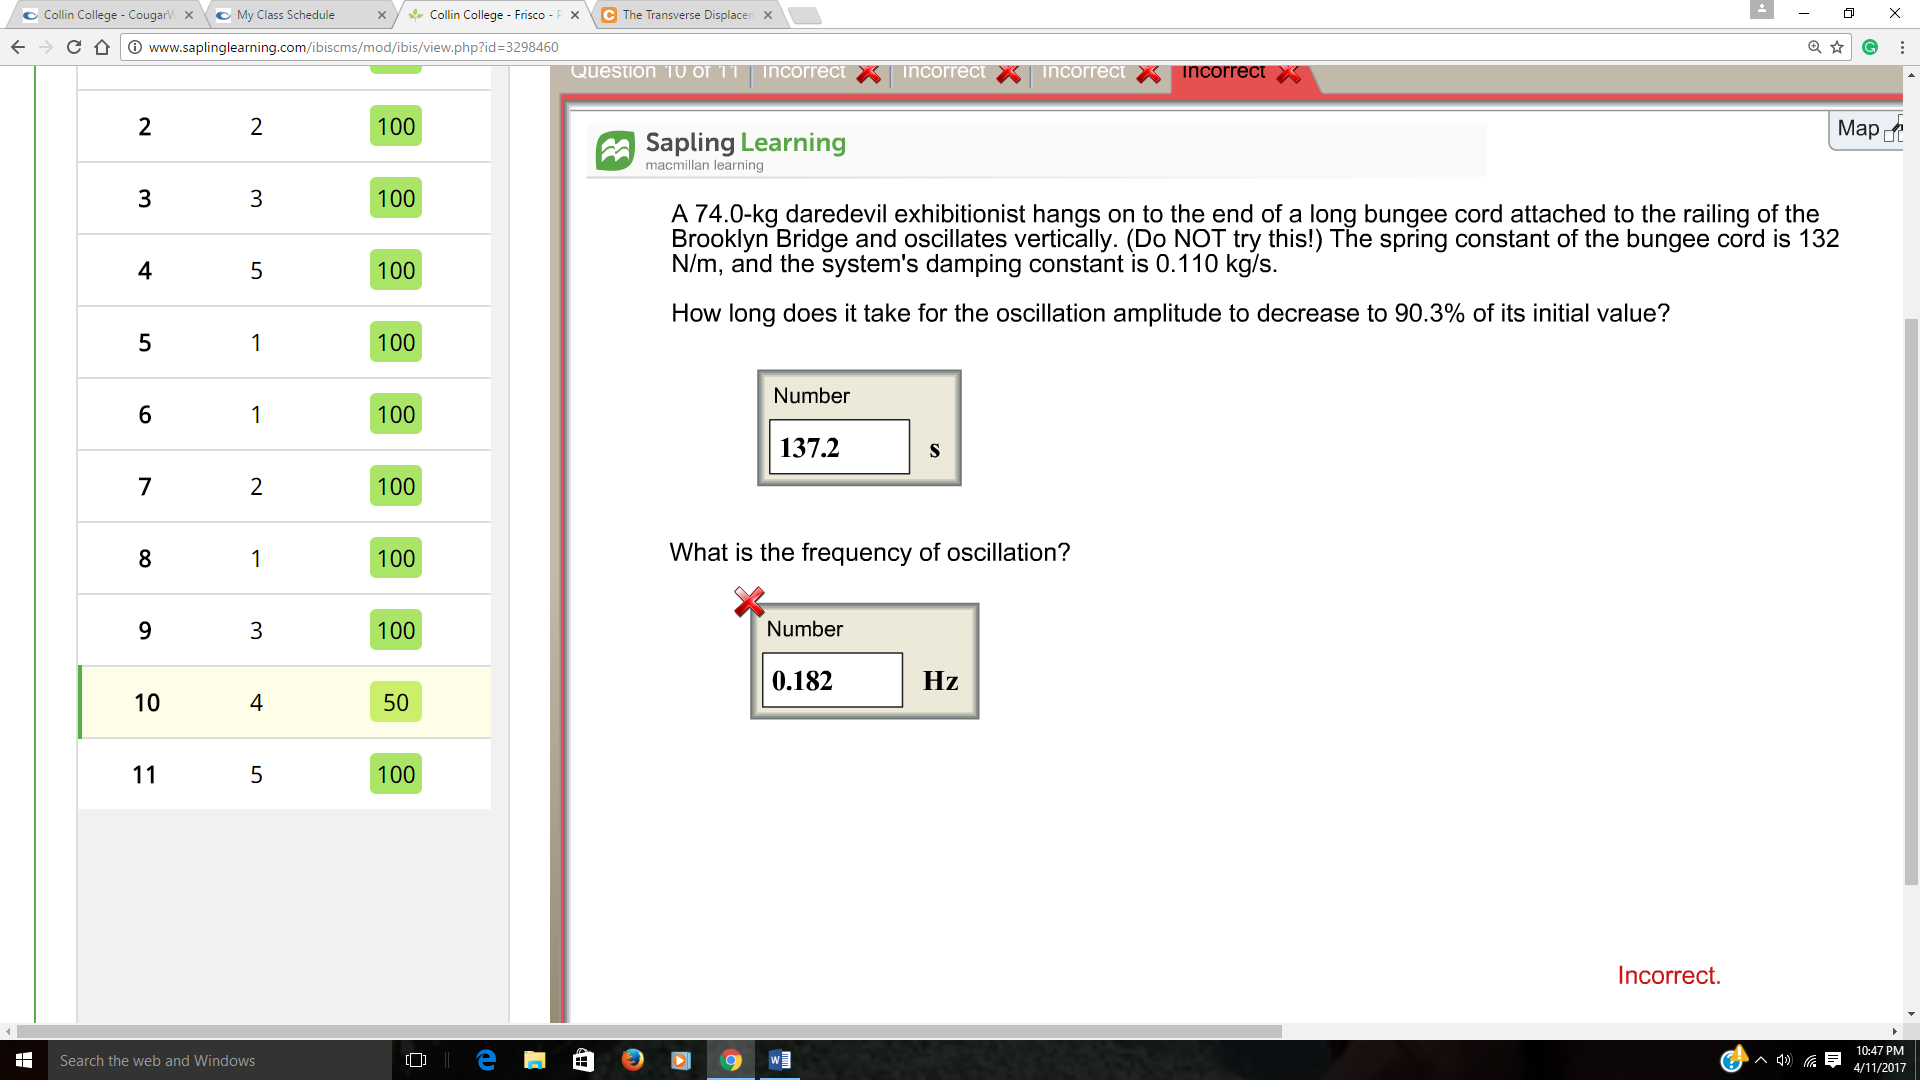Viewport: 1920px width, 1080px height.
Task: Switch to The Transverse Displacement tab
Action: 688,15
